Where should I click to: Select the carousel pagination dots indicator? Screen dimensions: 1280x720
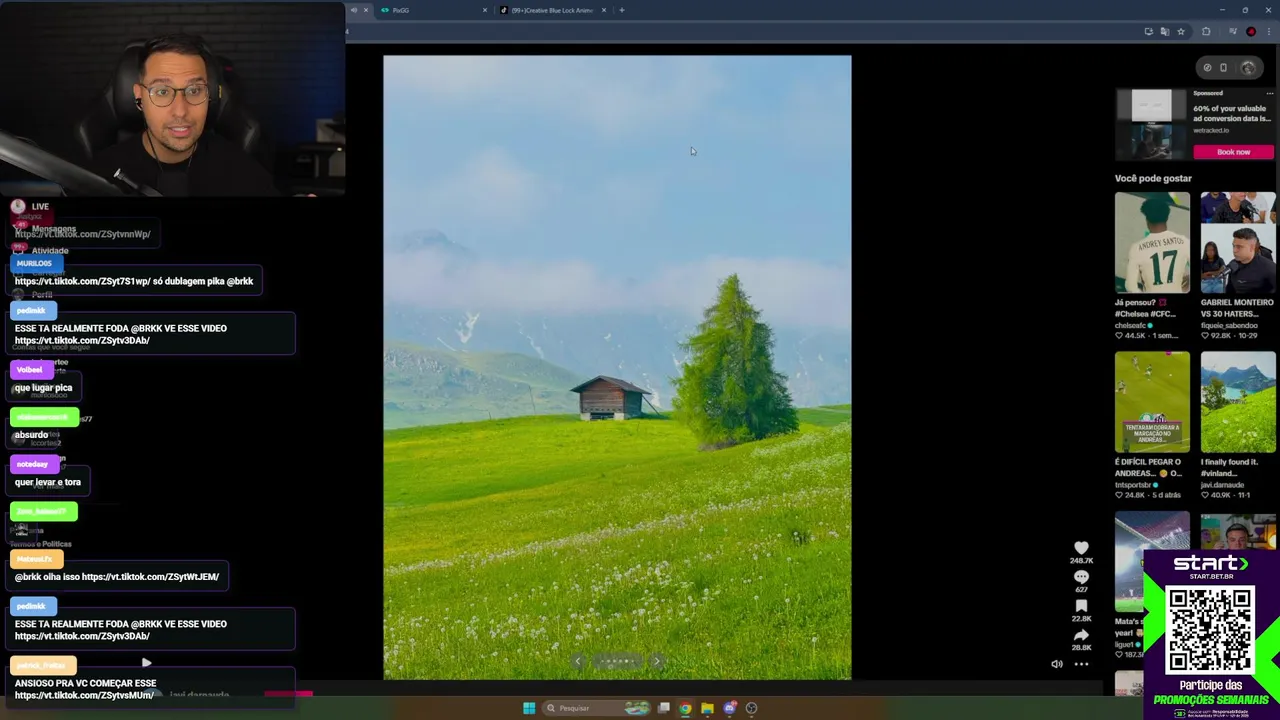pyautogui.click(x=617, y=661)
